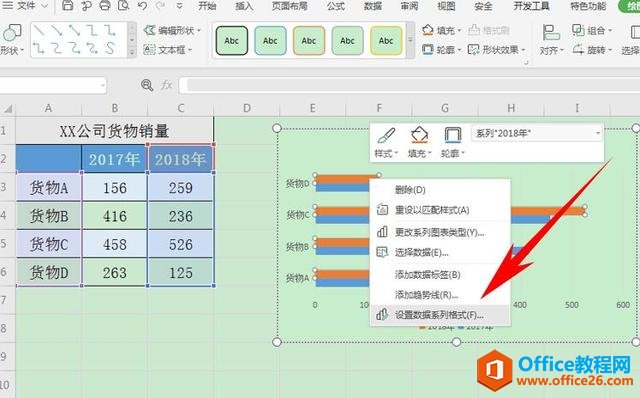640x398 pixels.
Task: Choose 添加趋势线(R) from context menu
Action: [x=440, y=295]
